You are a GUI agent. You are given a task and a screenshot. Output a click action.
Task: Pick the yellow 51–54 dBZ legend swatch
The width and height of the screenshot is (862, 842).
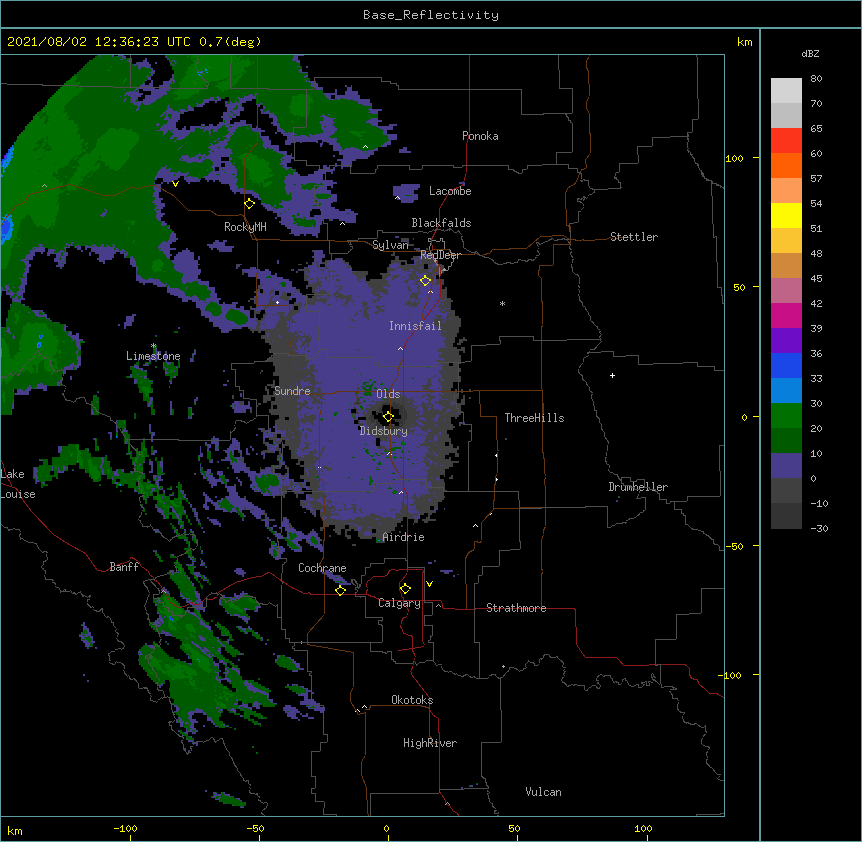click(786, 215)
